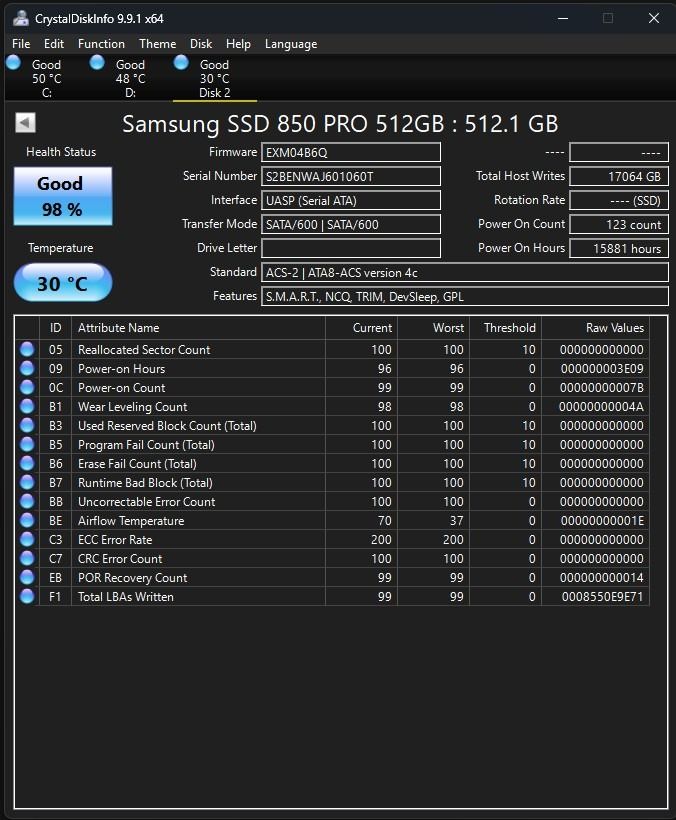Click the Serial Number field
Screen dimensions: 676x820
point(351,176)
